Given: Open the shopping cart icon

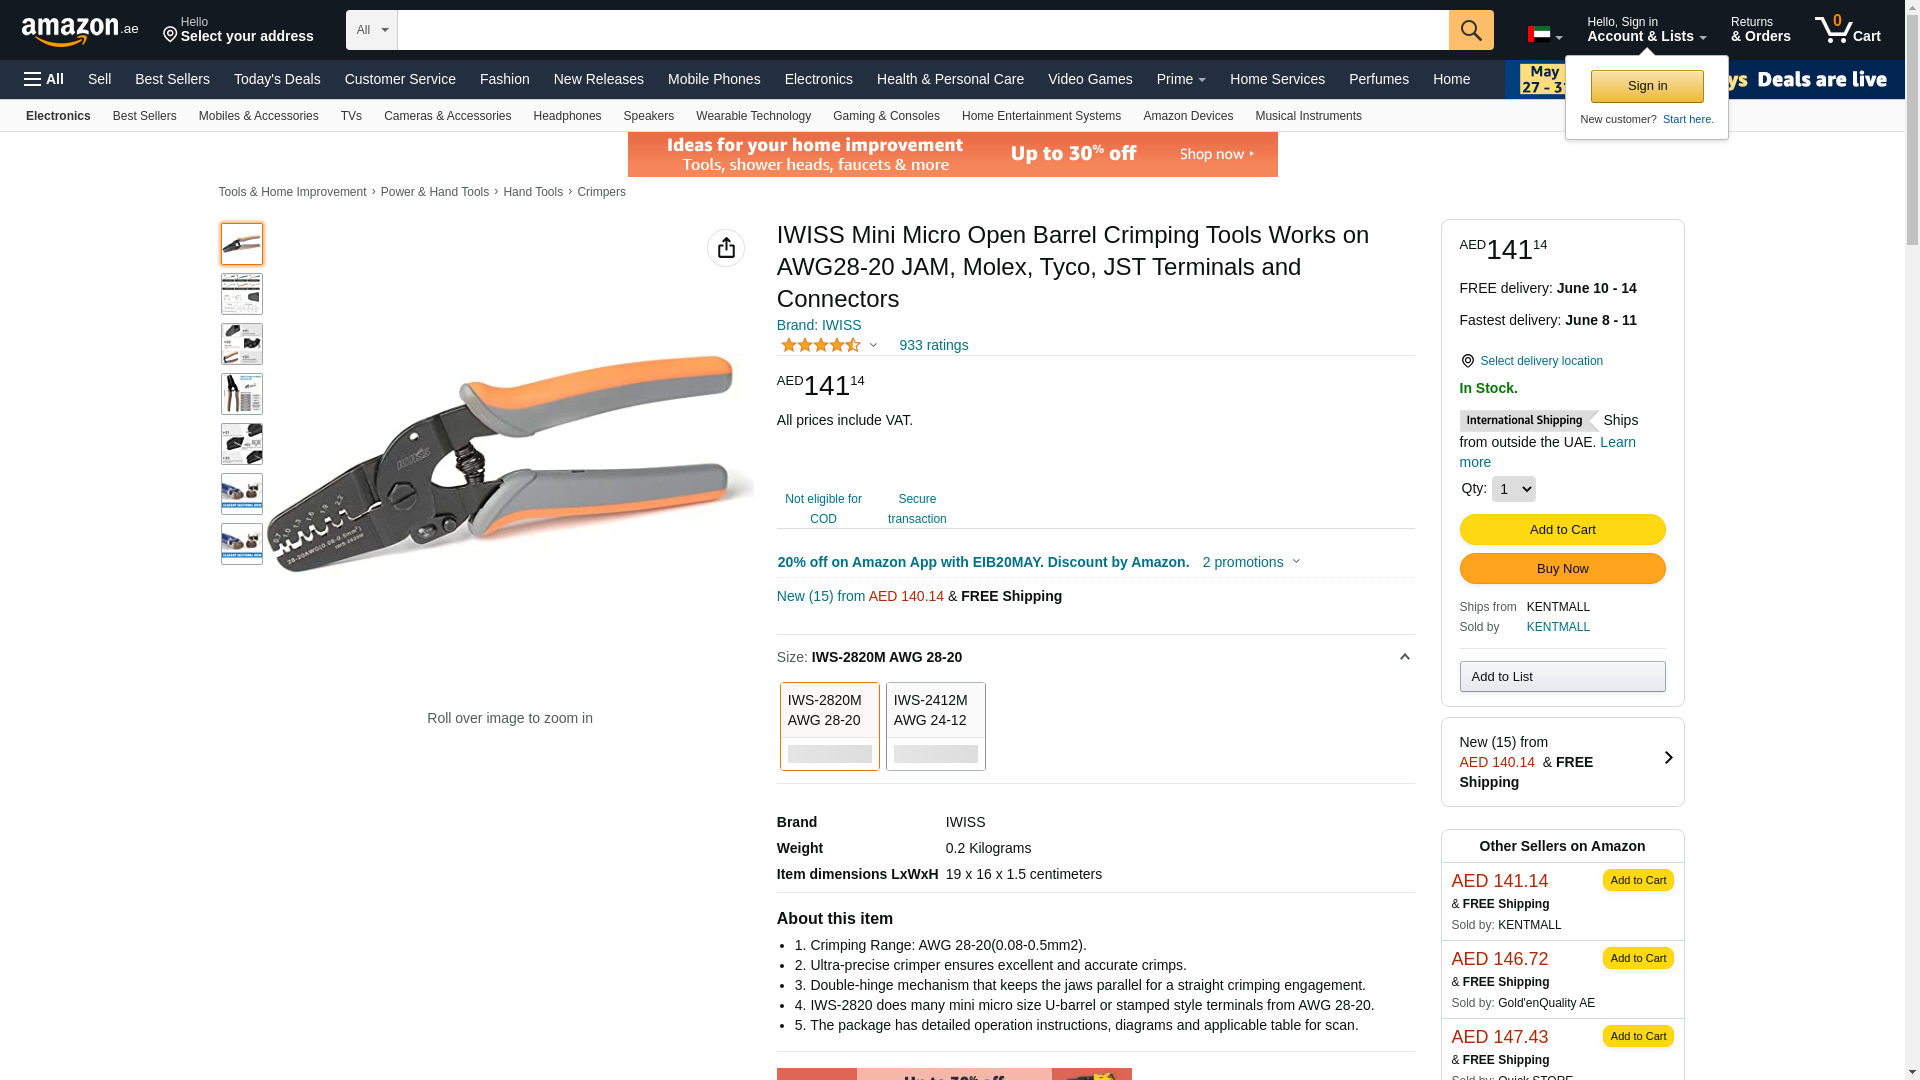Looking at the screenshot, I should (1847, 29).
